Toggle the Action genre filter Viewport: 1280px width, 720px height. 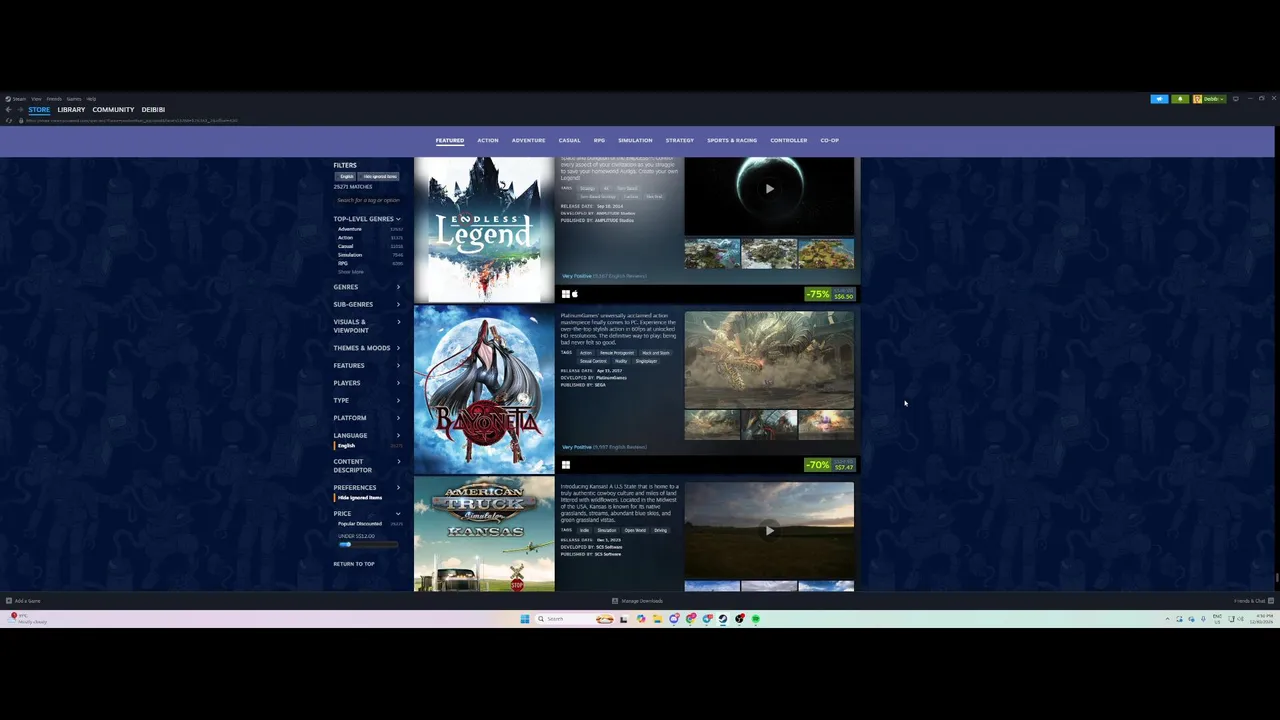pyautogui.click(x=369, y=238)
